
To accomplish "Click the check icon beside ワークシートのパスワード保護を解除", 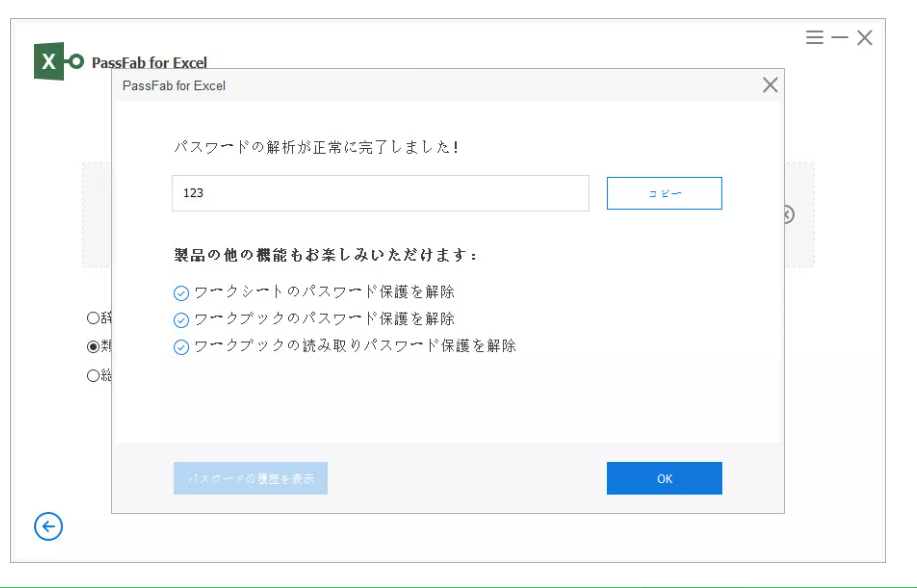I will click(x=181, y=293).
